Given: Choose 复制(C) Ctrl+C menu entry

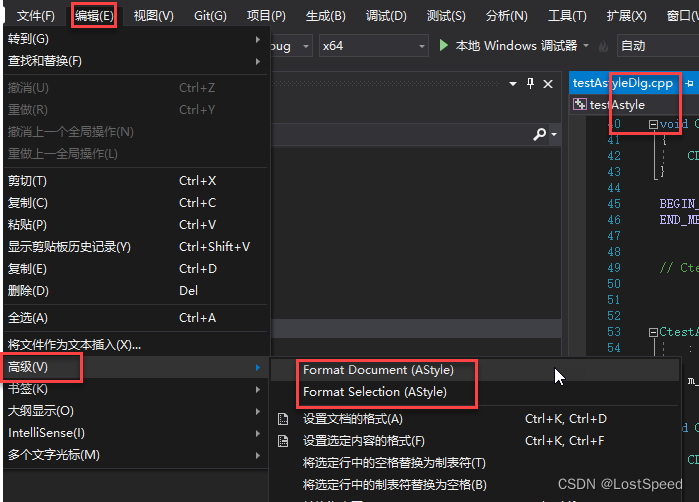Looking at the screenshot, I should pos(135,203).
